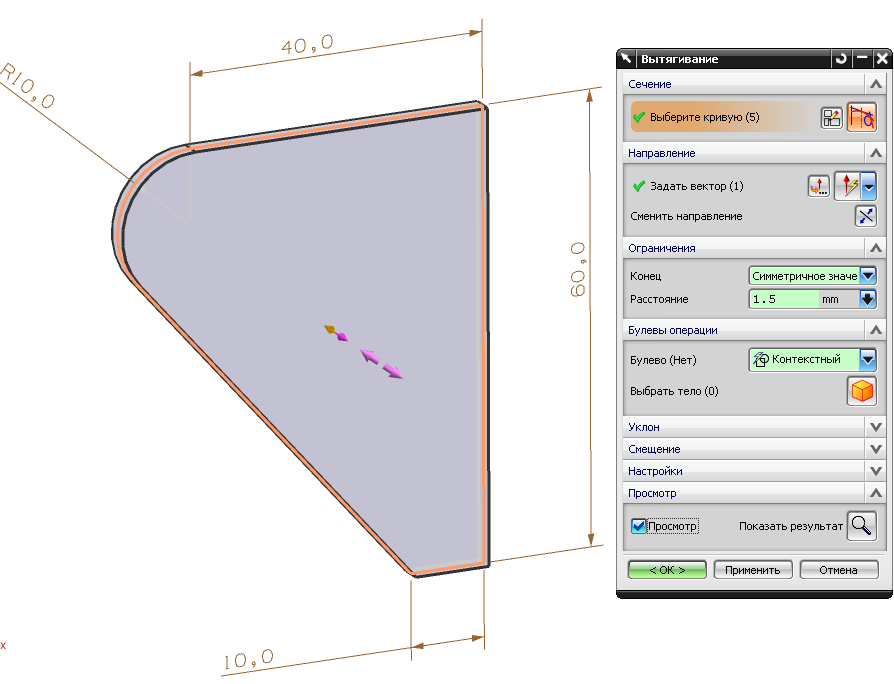Click the show result magnifier icon
Viewport: 894px width, 684px height.
[862, 526]
